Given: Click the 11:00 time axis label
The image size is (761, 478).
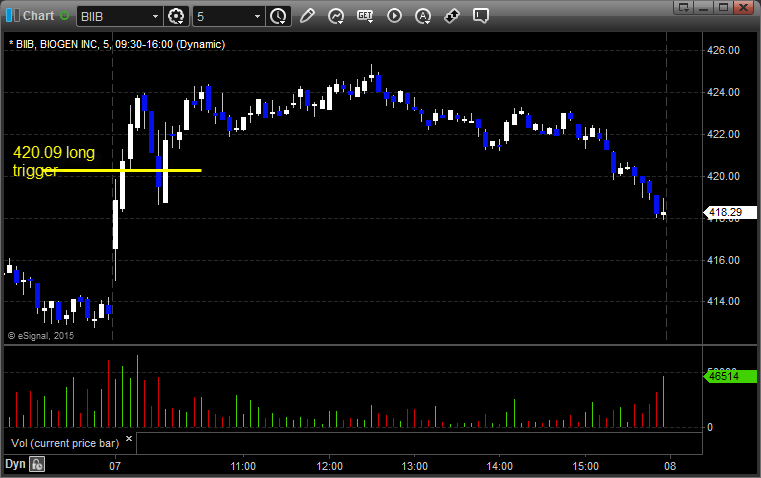Looking at the screenshot, I should [243, 466].
